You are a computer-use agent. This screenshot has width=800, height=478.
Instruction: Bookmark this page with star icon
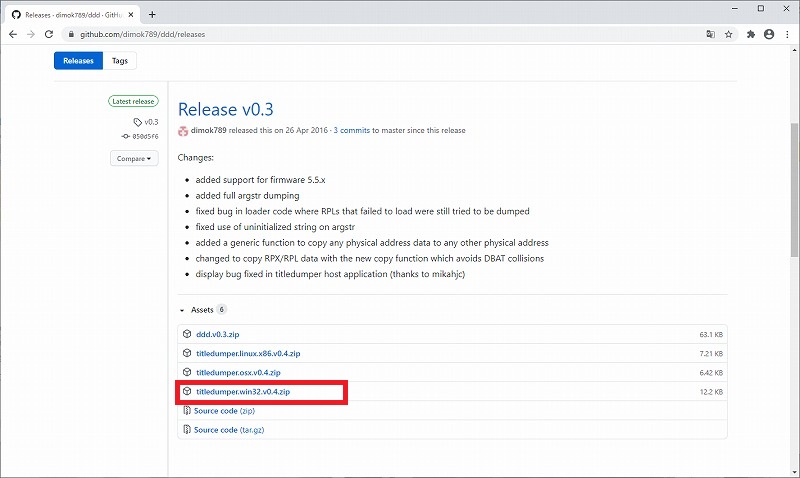click(x=729, y=34)
